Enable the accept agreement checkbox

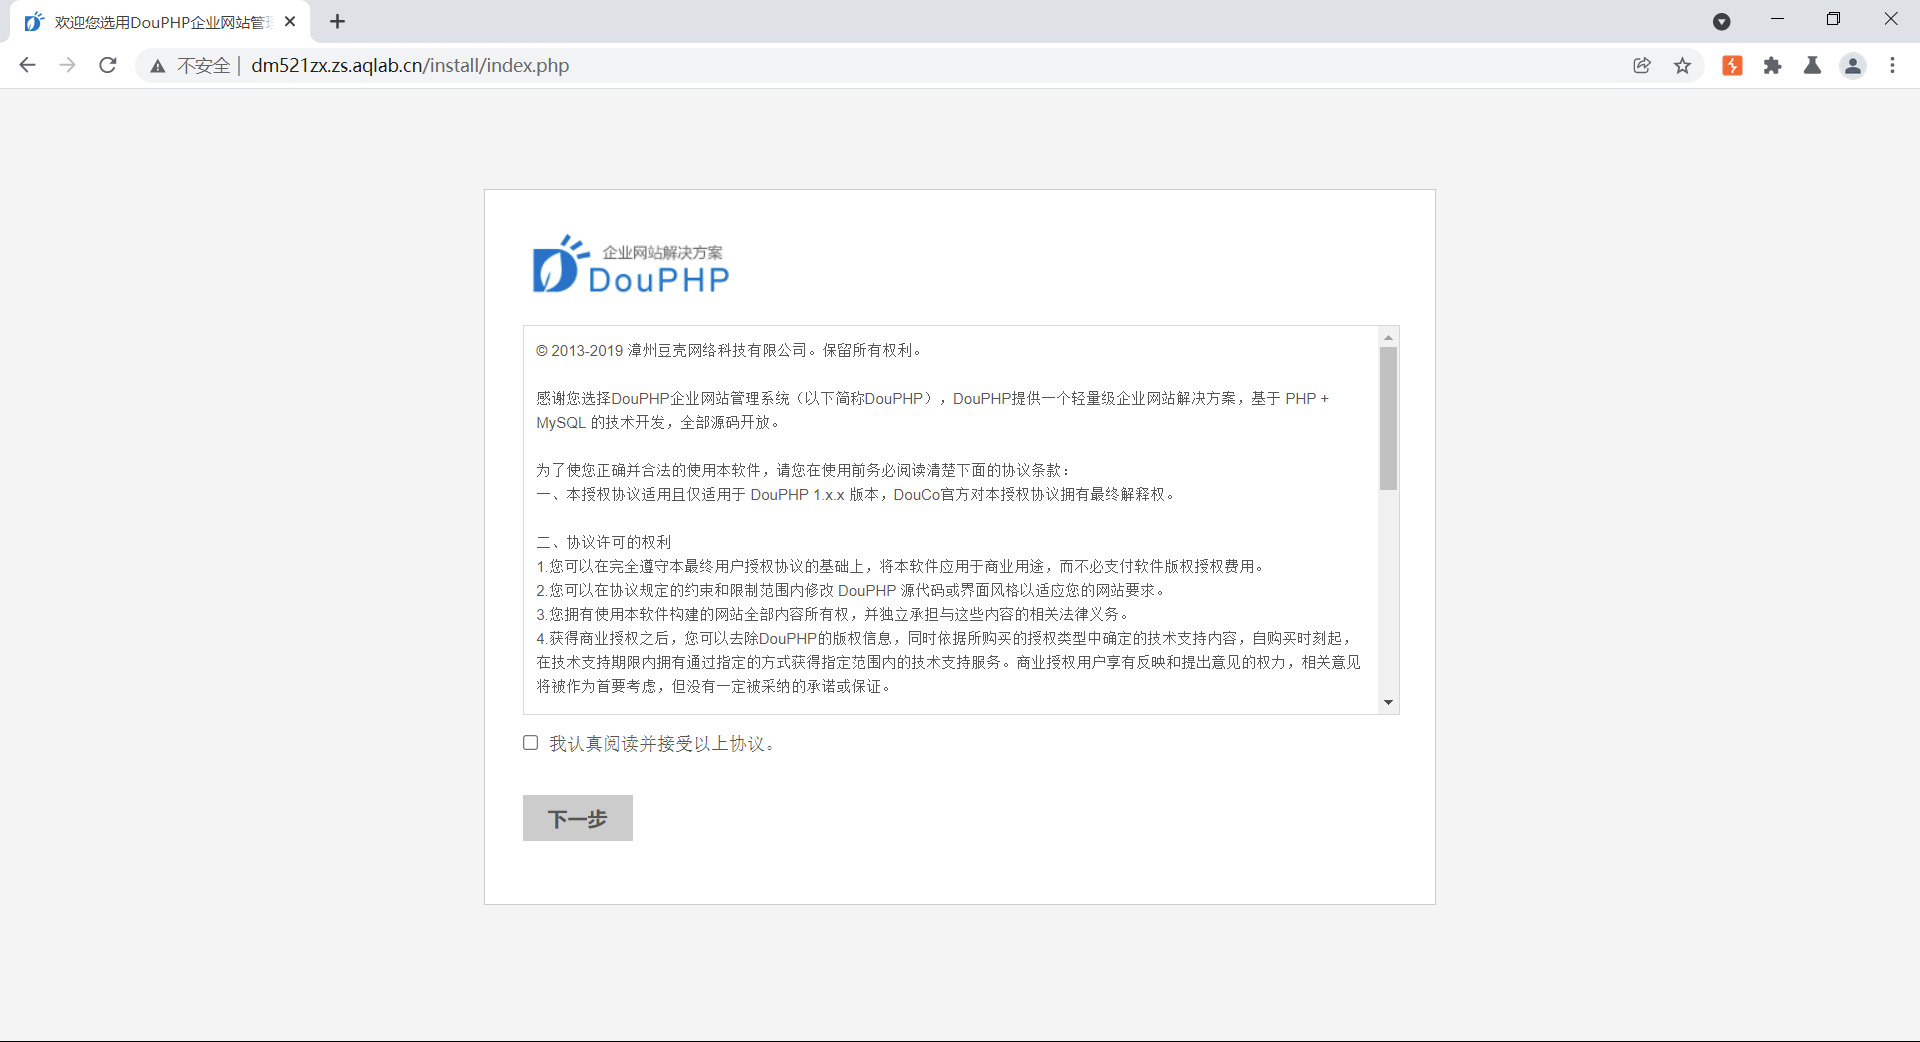530,742
